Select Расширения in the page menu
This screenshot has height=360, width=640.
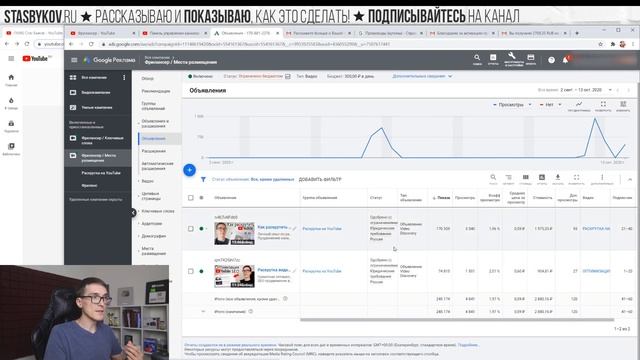[153, 151]
